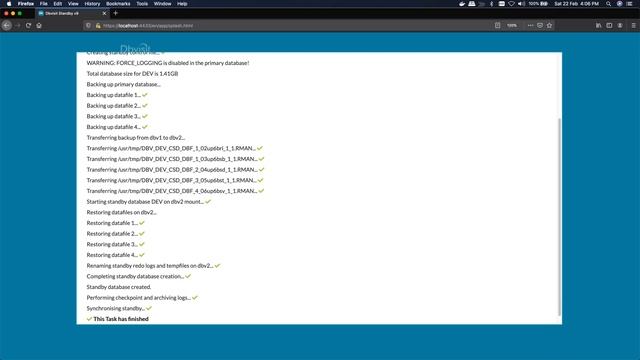Click the DBF_1_02up6bri transfer line
Screen dimensions: 640x360
[x=175, y=148]
